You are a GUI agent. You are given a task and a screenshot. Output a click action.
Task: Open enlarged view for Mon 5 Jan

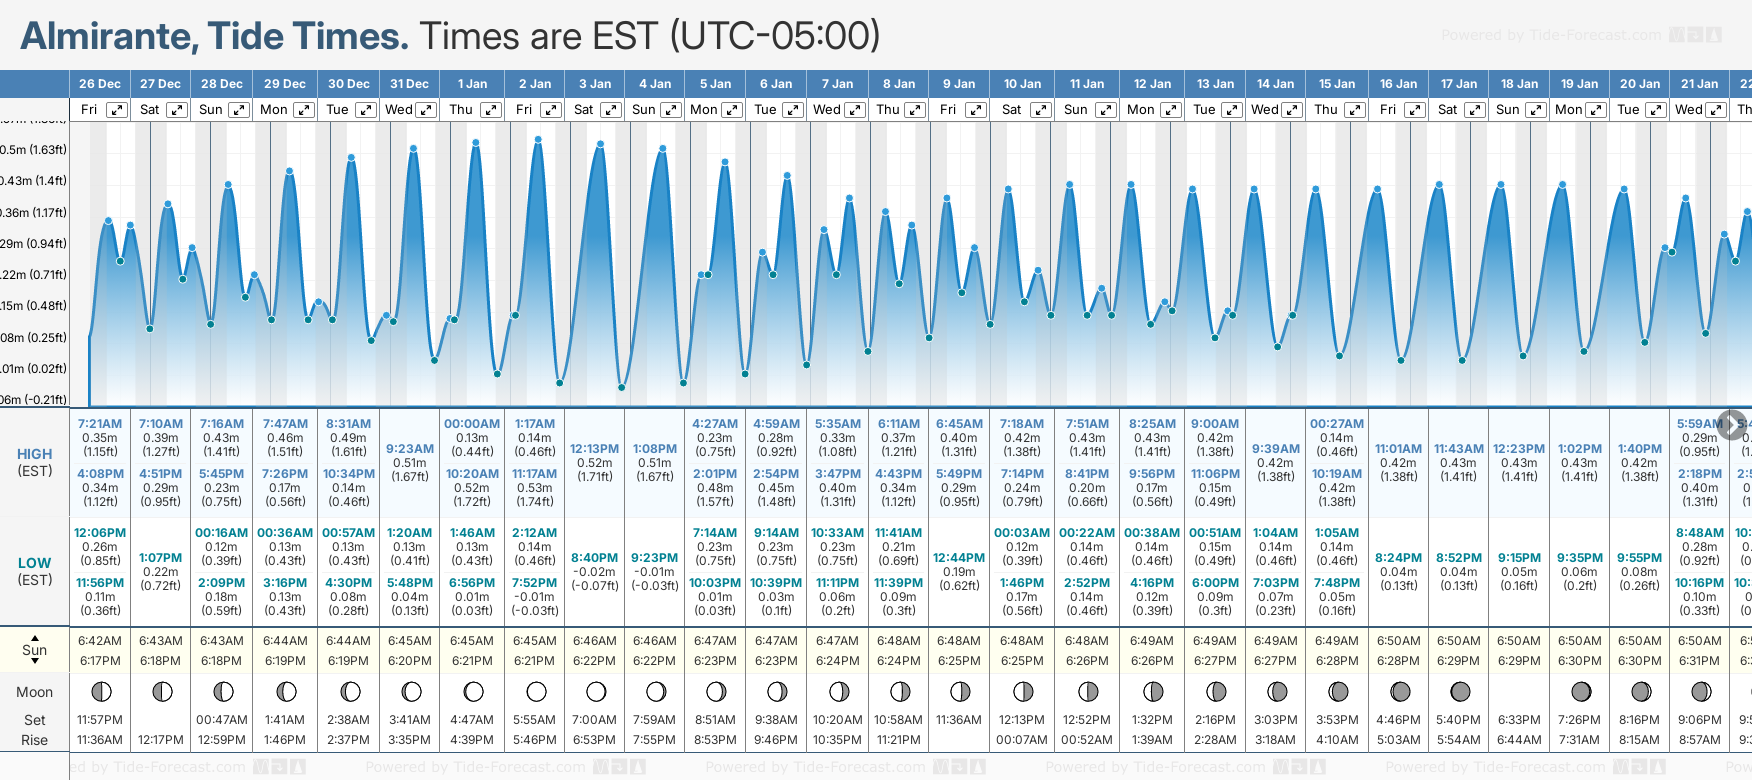(x=732, y=110)
